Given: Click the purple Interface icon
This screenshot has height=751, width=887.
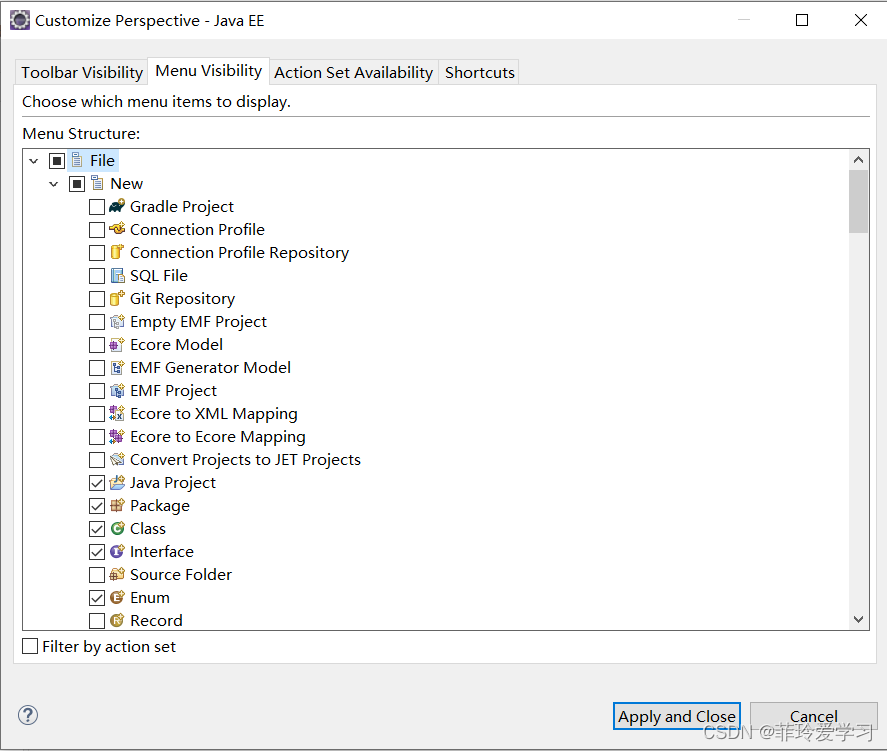Looking at the screenshot, I should click(117, 551).
